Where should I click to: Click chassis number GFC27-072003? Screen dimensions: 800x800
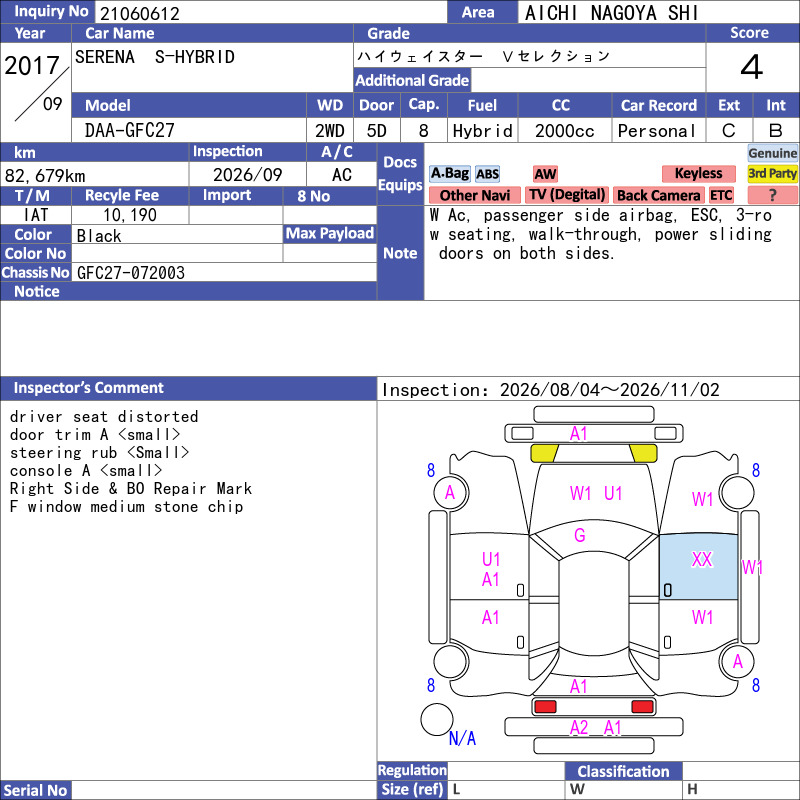click(131, 273)
